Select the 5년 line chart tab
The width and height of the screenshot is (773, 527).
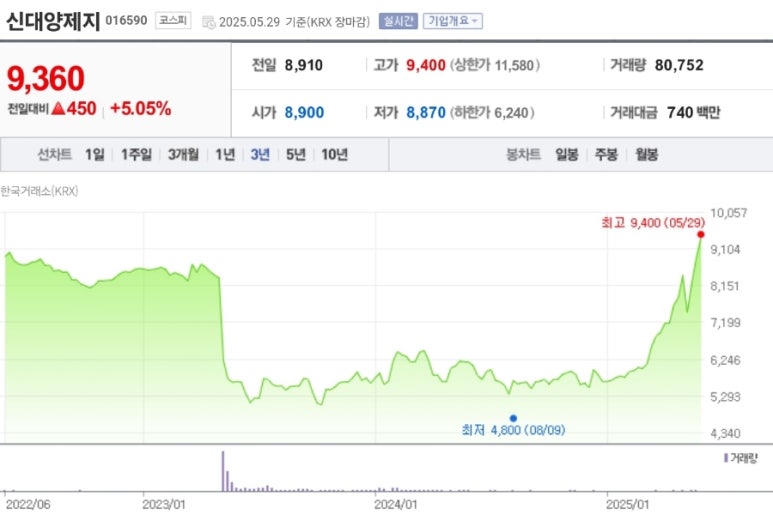click(x=296, y=154)
